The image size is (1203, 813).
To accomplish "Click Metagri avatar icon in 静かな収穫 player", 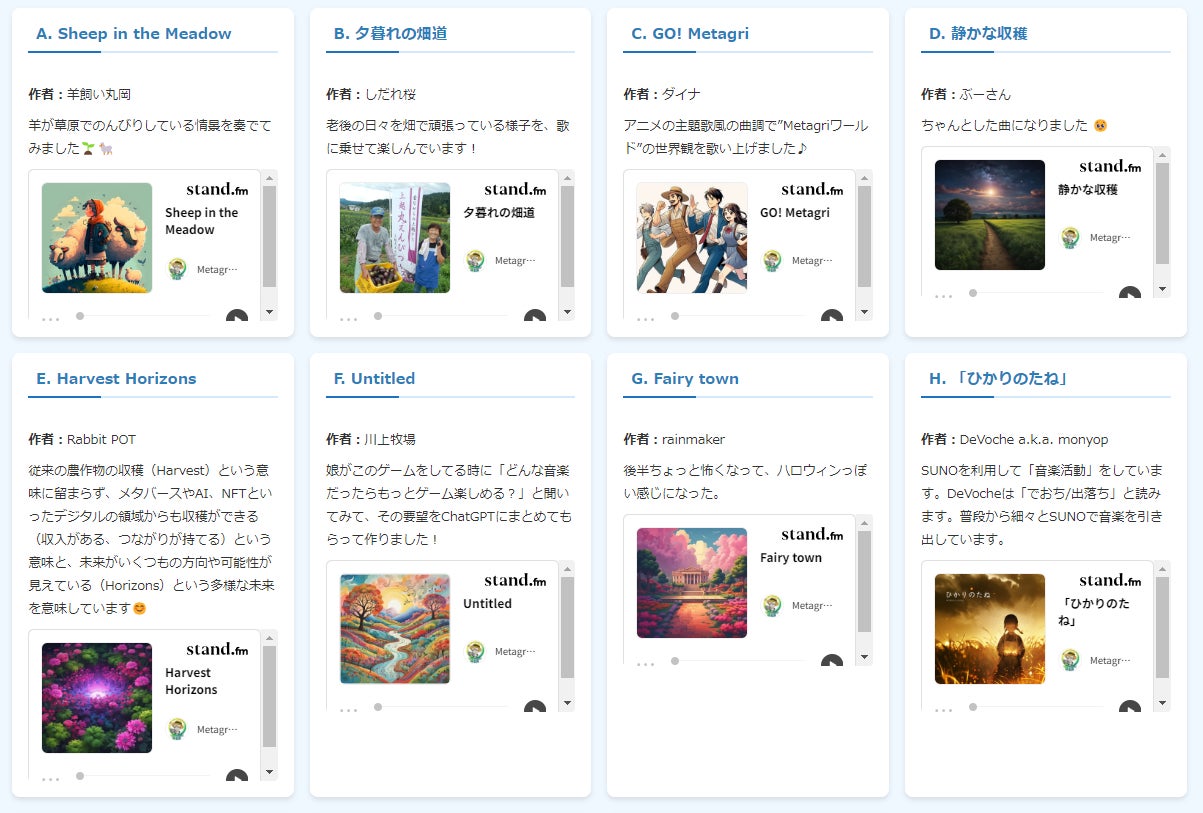I will (x=1070, y=237).
